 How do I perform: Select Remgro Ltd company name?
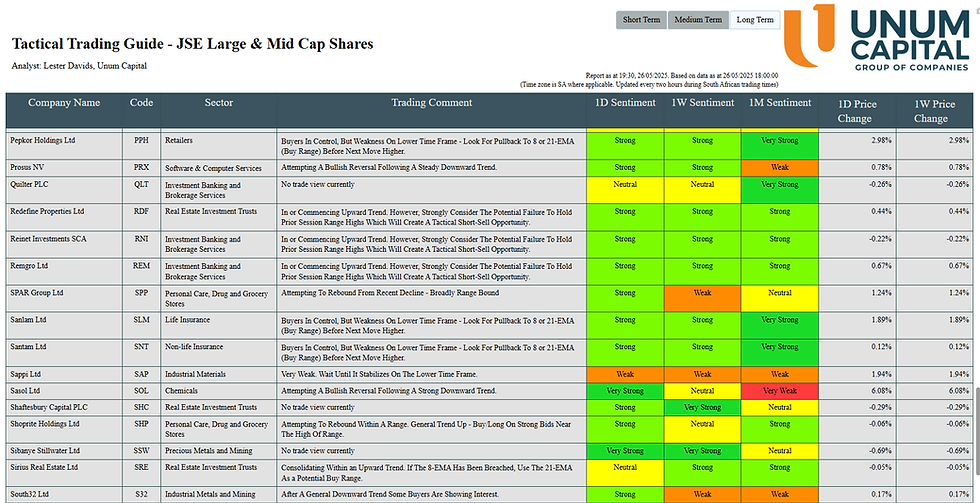[29, 266]
